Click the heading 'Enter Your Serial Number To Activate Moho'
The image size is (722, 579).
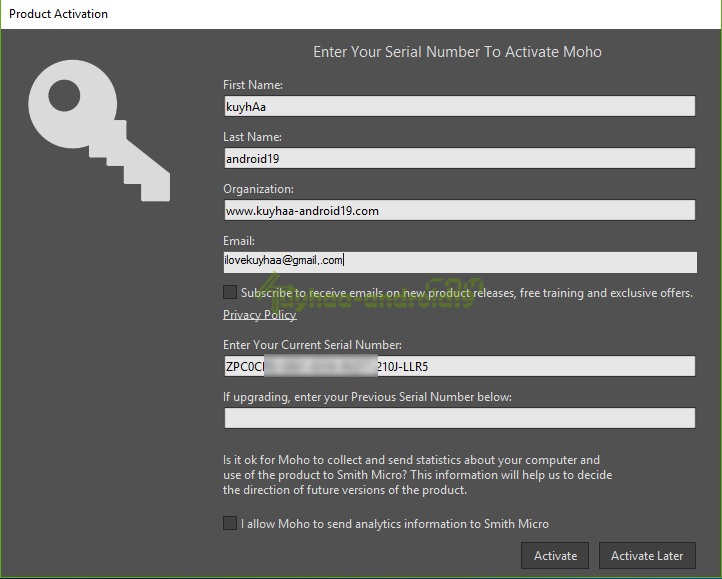[457, 52]
